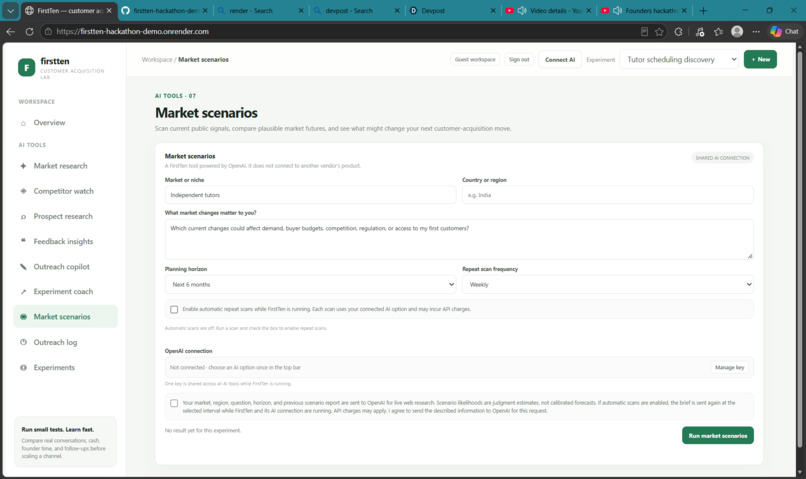Switch to the render - Search tab
The image size is (806, 479).
tap(260, 10)
